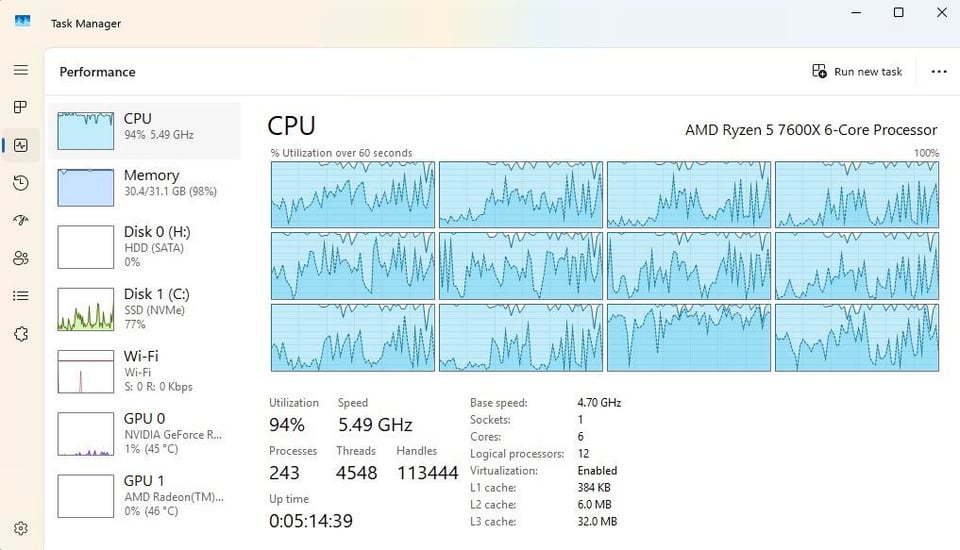Open the Details page icon
This screenshot has width=960, height=550.
tap(21, 296)
